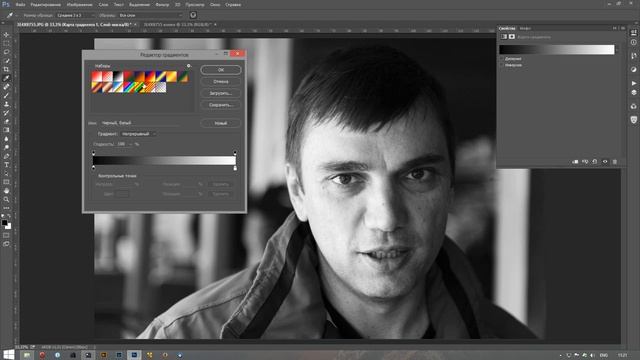Click the trash icon in Properties panel

[x=615, y=162]
